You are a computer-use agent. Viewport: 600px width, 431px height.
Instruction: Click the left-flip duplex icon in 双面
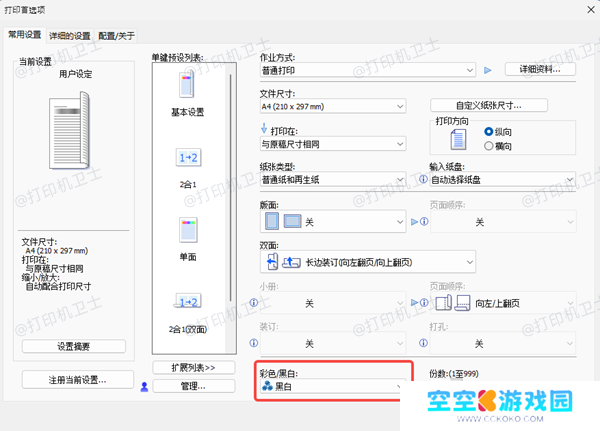coord(272,262)
